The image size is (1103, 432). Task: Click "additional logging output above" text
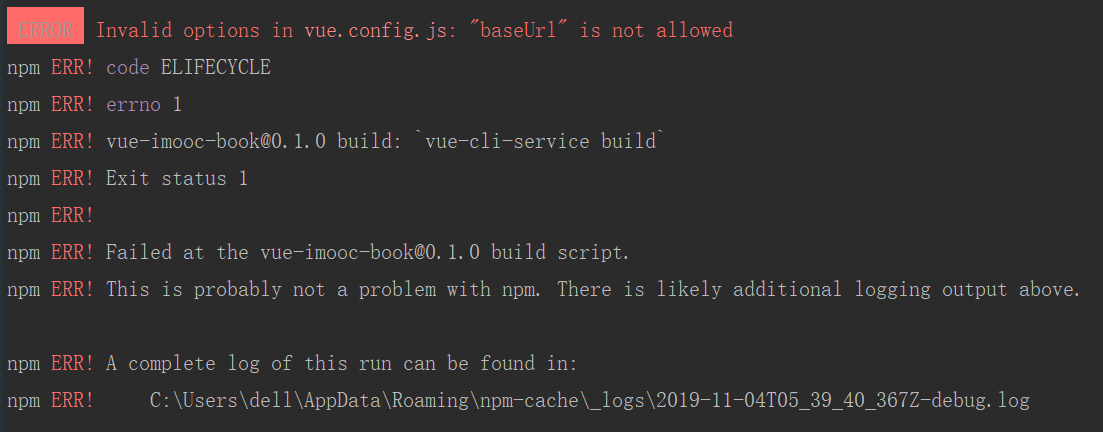coord(906,290)
